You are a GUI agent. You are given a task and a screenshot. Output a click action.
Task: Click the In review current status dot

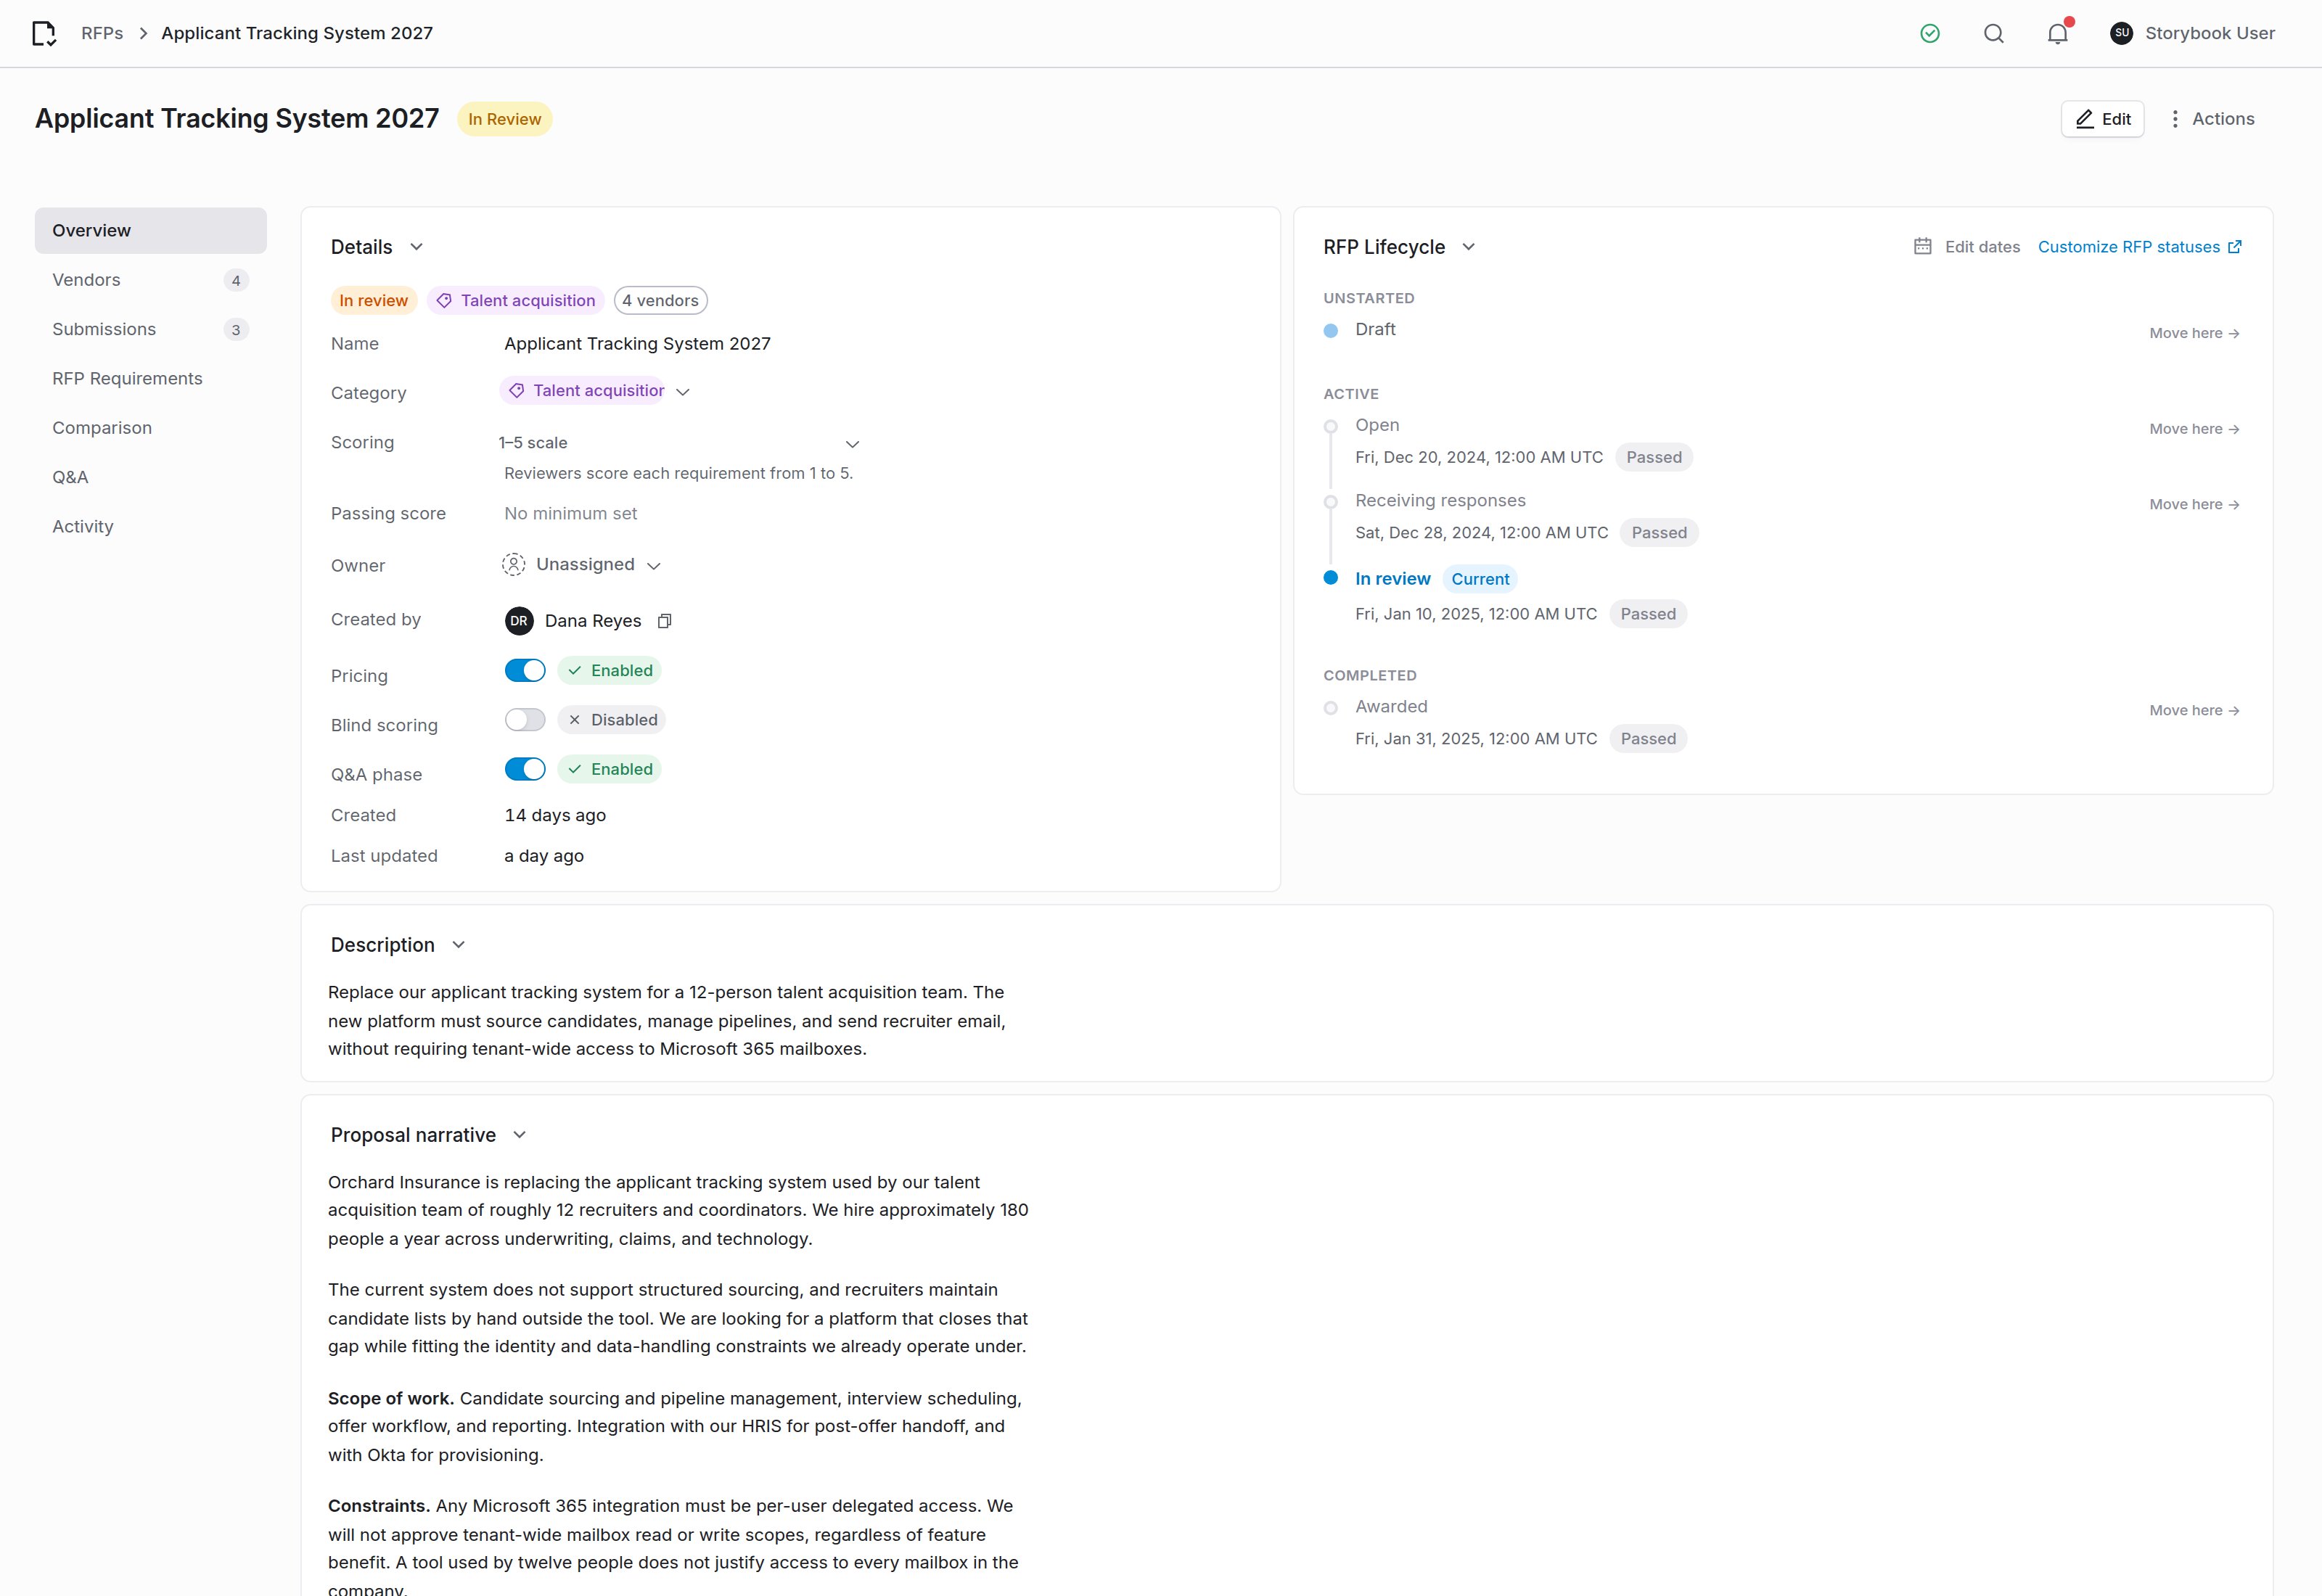pos(1330,578)
